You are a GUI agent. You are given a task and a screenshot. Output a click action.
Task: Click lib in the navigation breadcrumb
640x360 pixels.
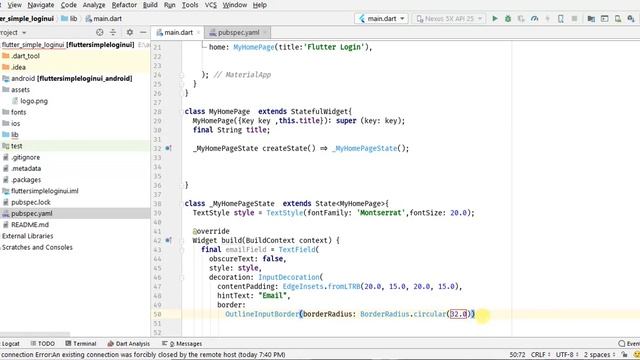[x=73, y=19]
